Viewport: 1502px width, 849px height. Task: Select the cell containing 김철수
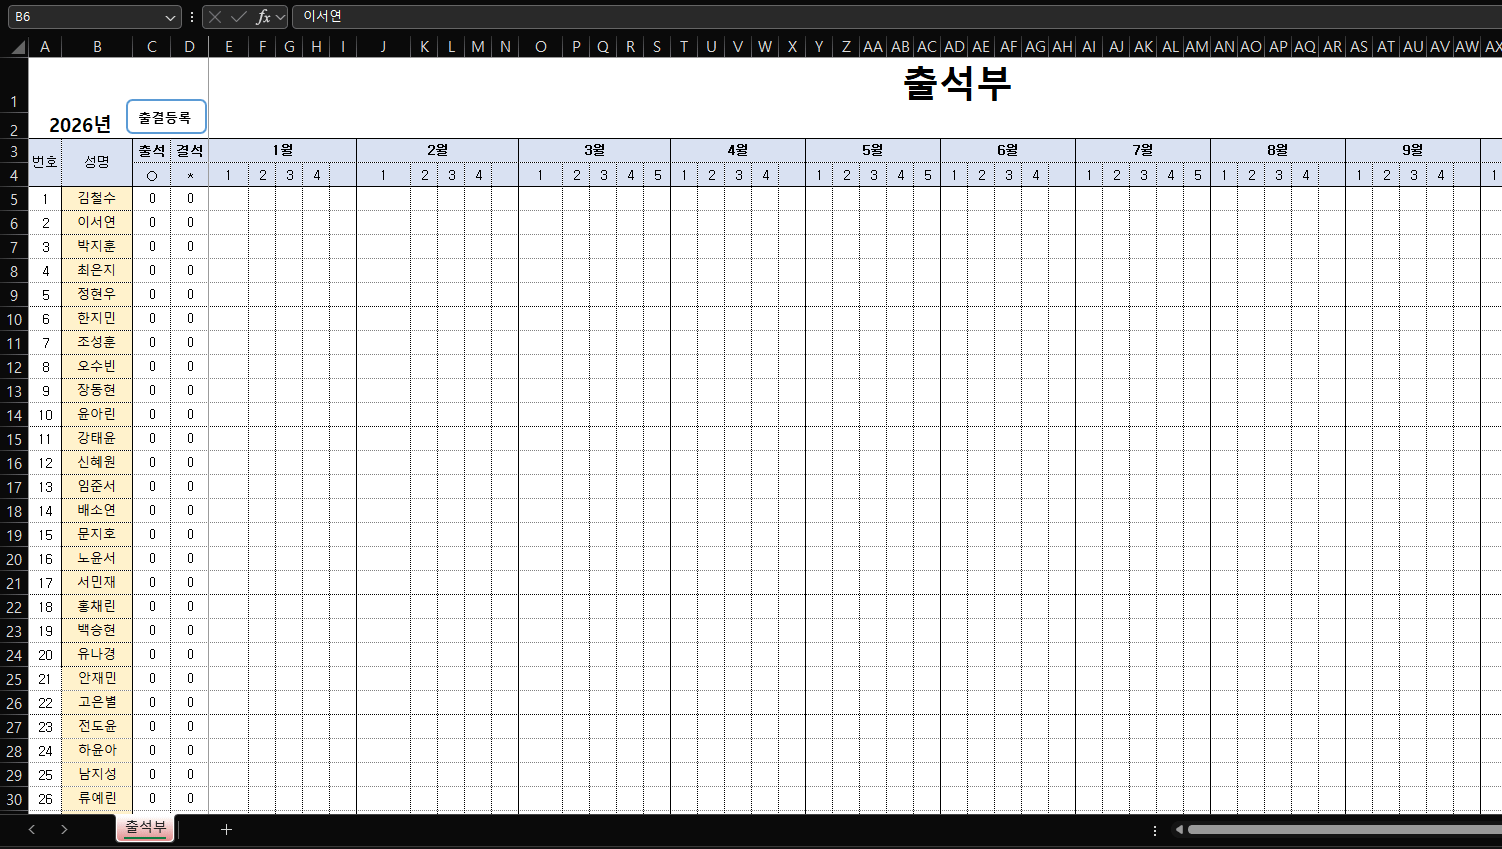97,198
